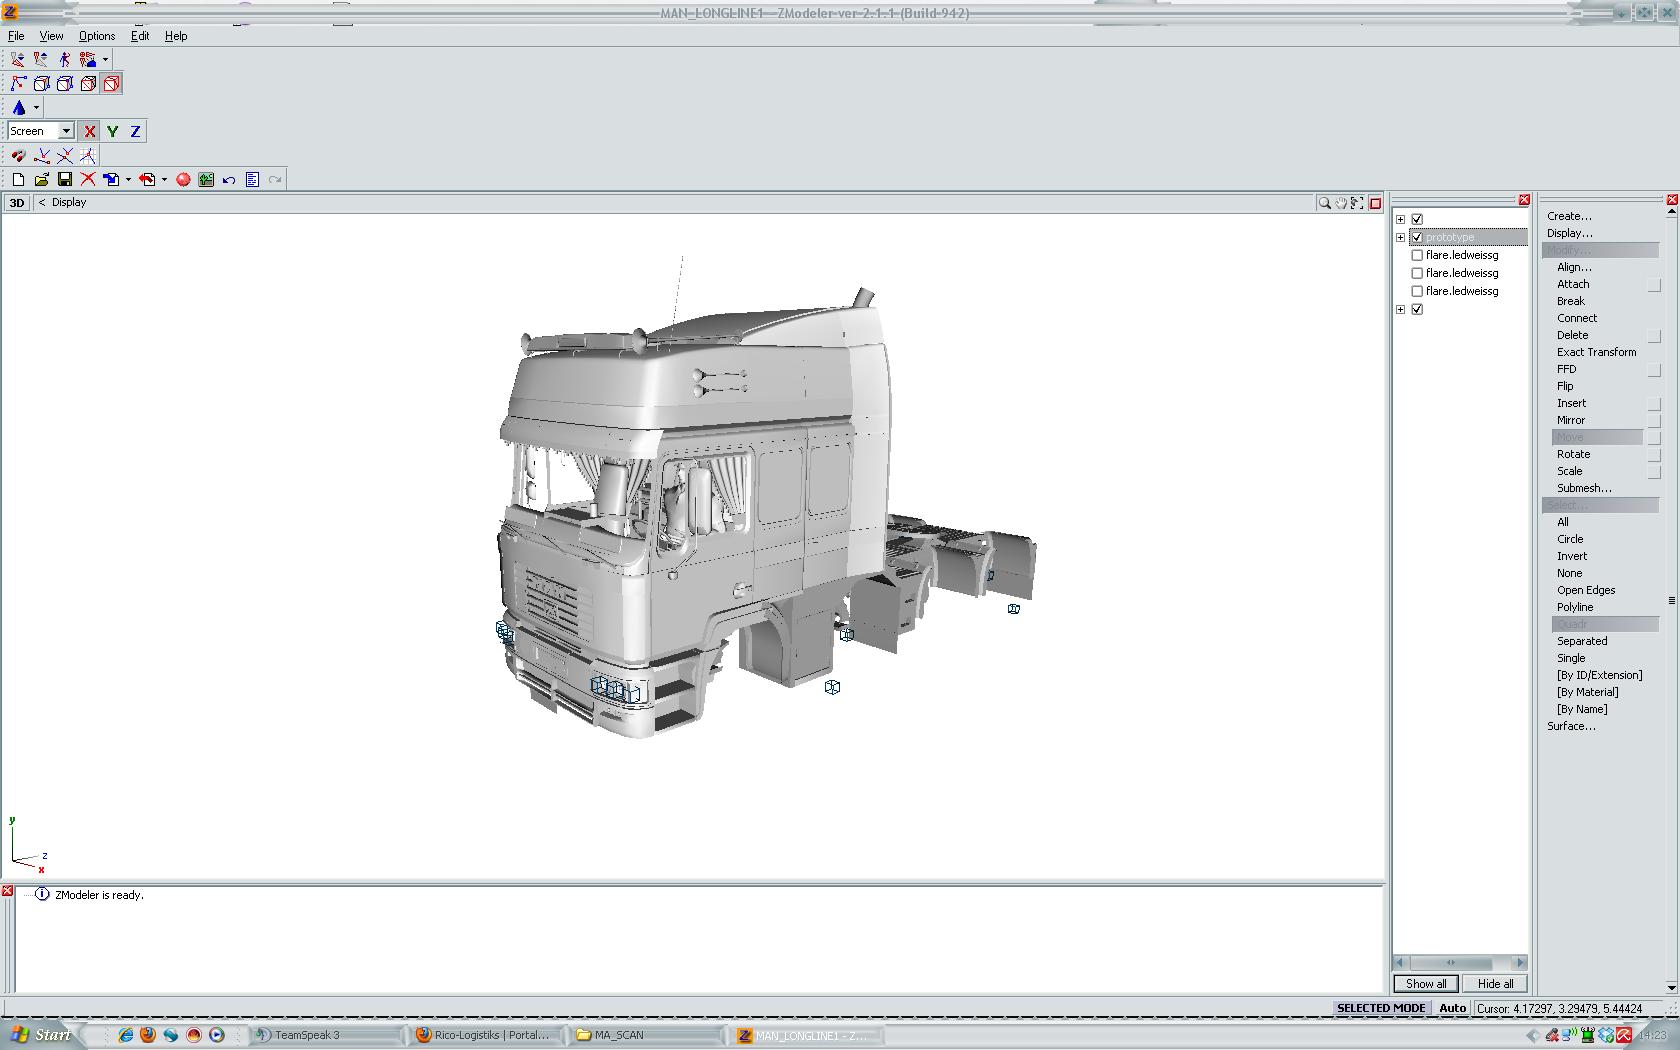Open dropdown arrow beside the blue cone icon
Image resolution: width=1680 pixels, height=1050 pixels.
tap(36, 108)
